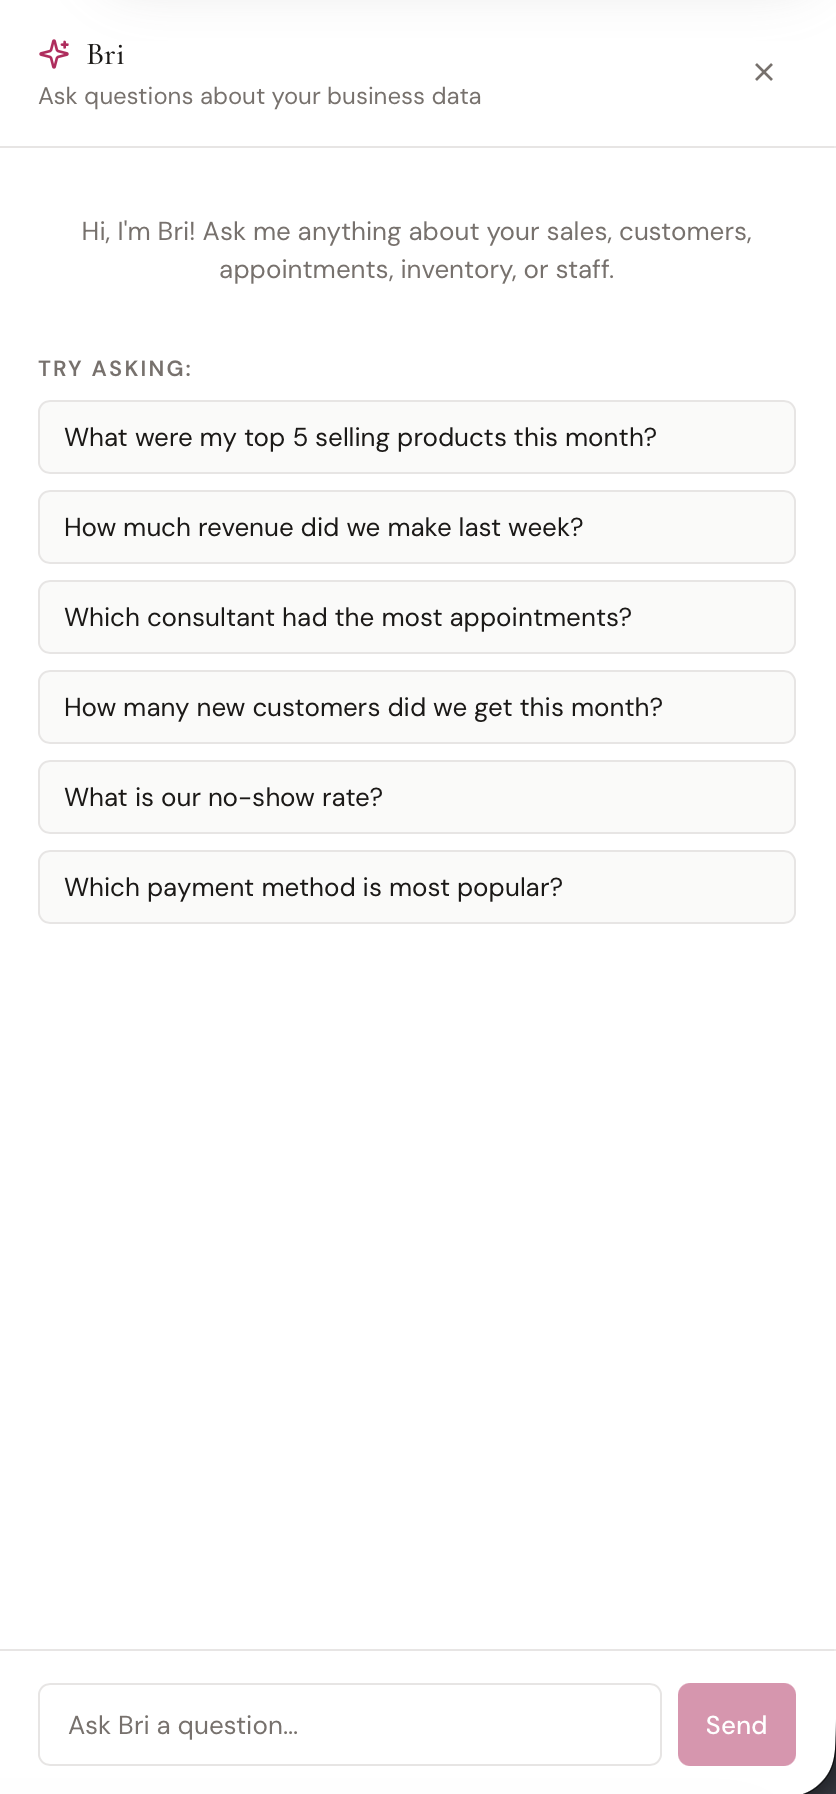
Task: Ask which consultant had the most appointments
Action: 416,617
